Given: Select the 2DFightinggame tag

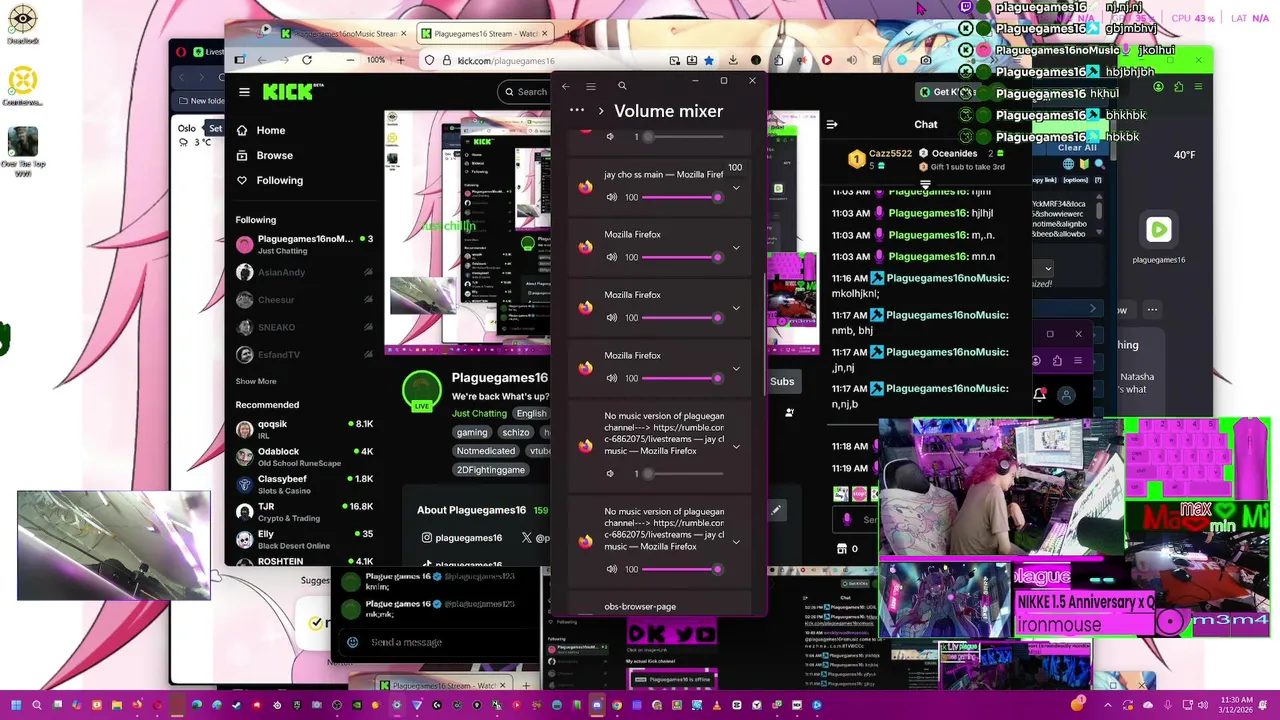Looking at the screenshot, I should click(491, 470).
